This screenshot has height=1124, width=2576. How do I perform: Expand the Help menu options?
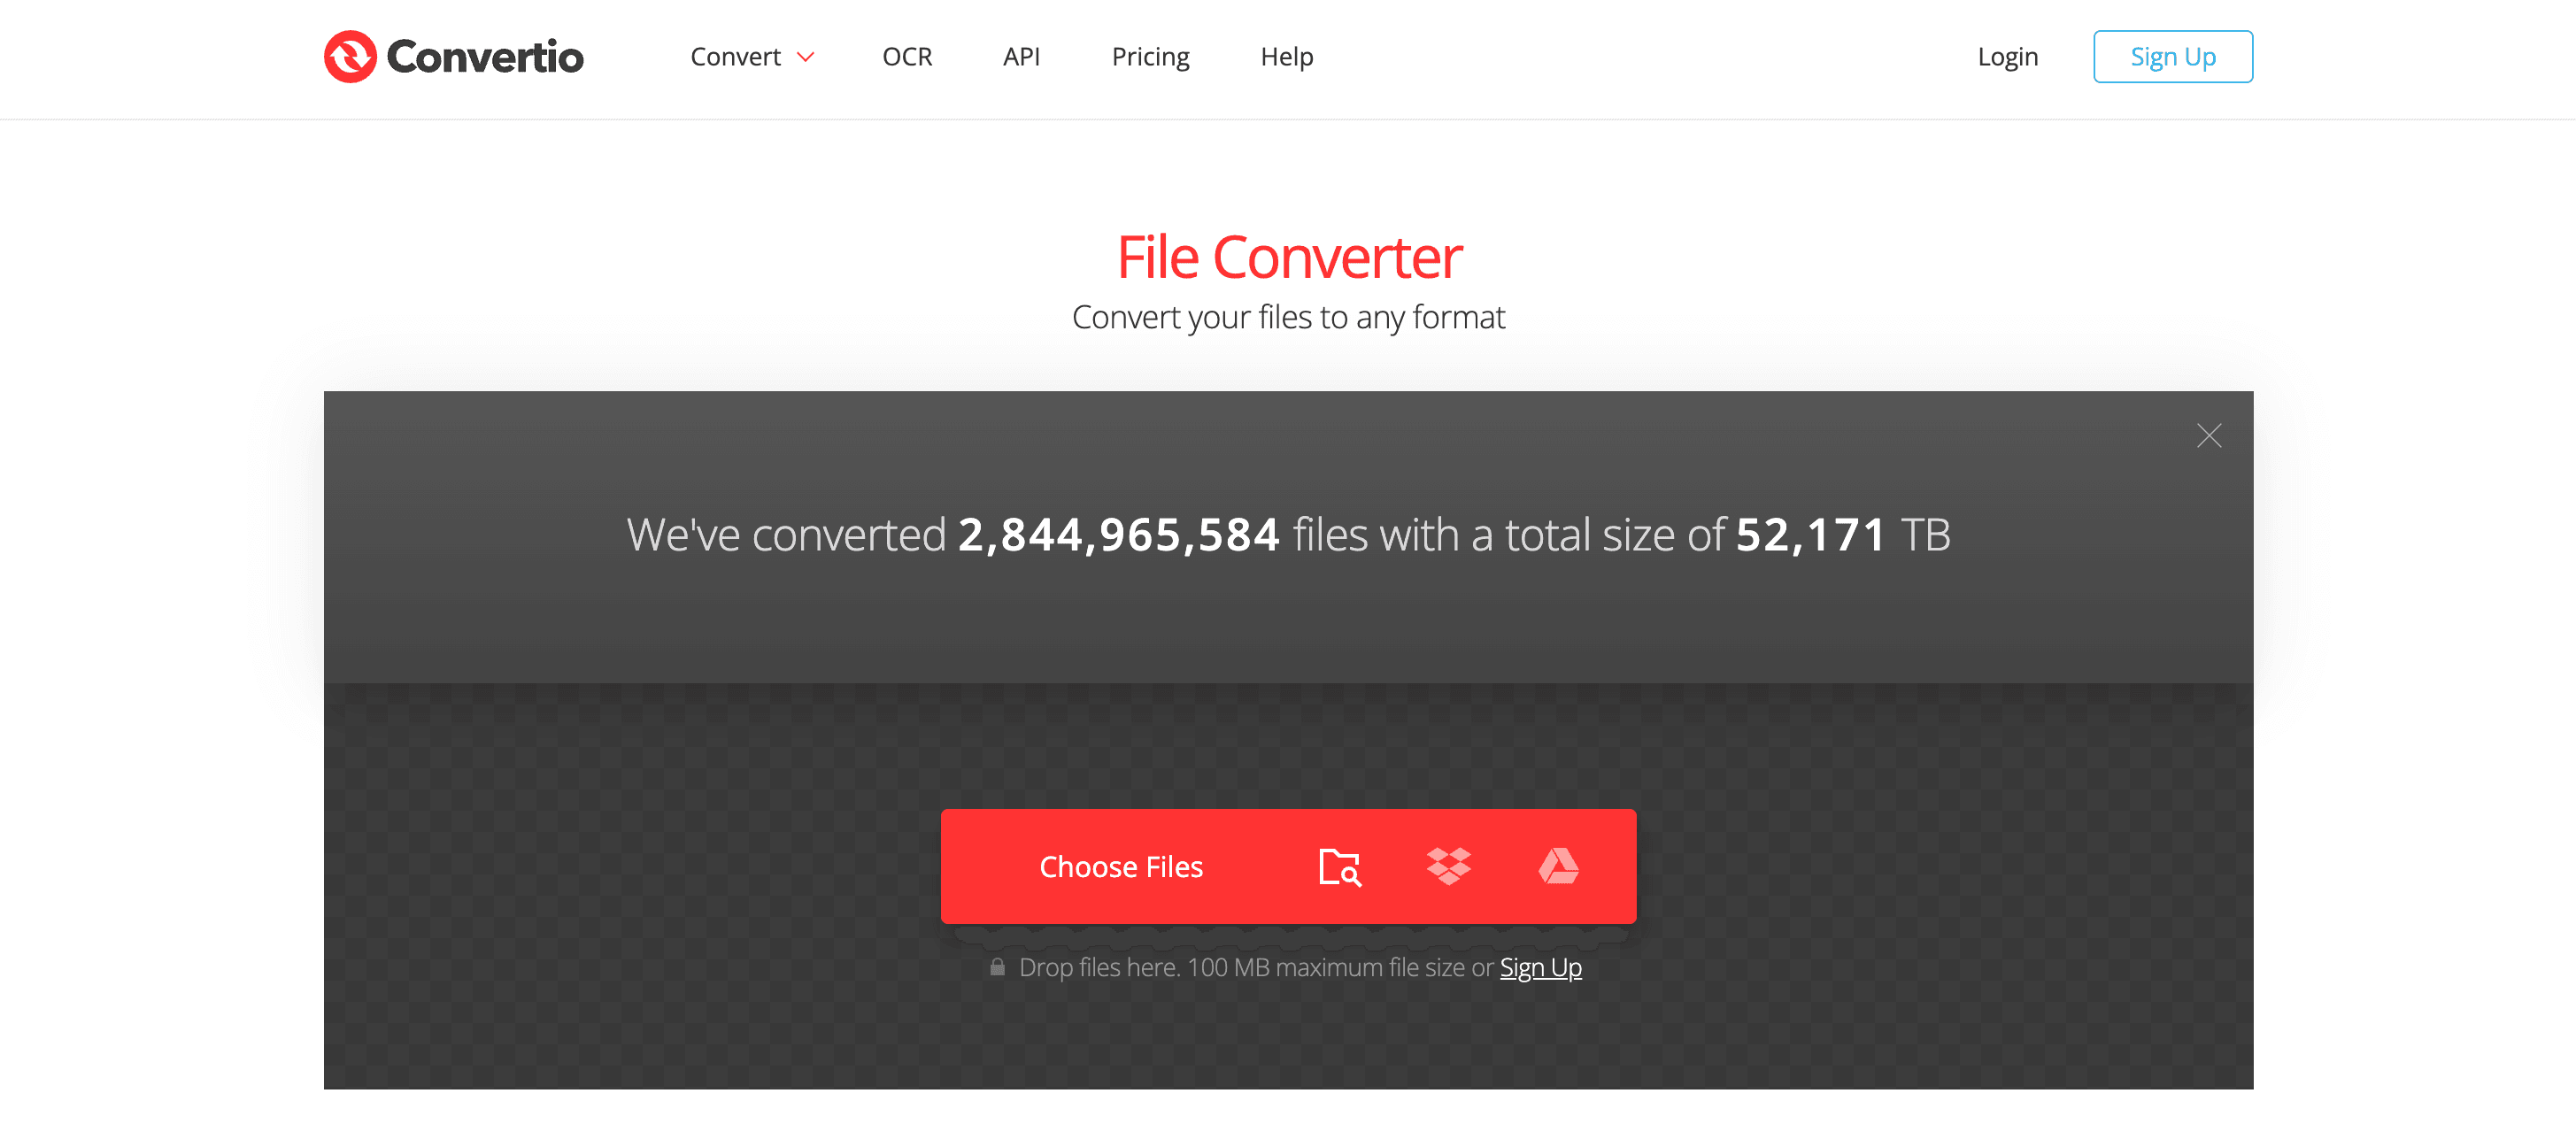click(1286, 56)
